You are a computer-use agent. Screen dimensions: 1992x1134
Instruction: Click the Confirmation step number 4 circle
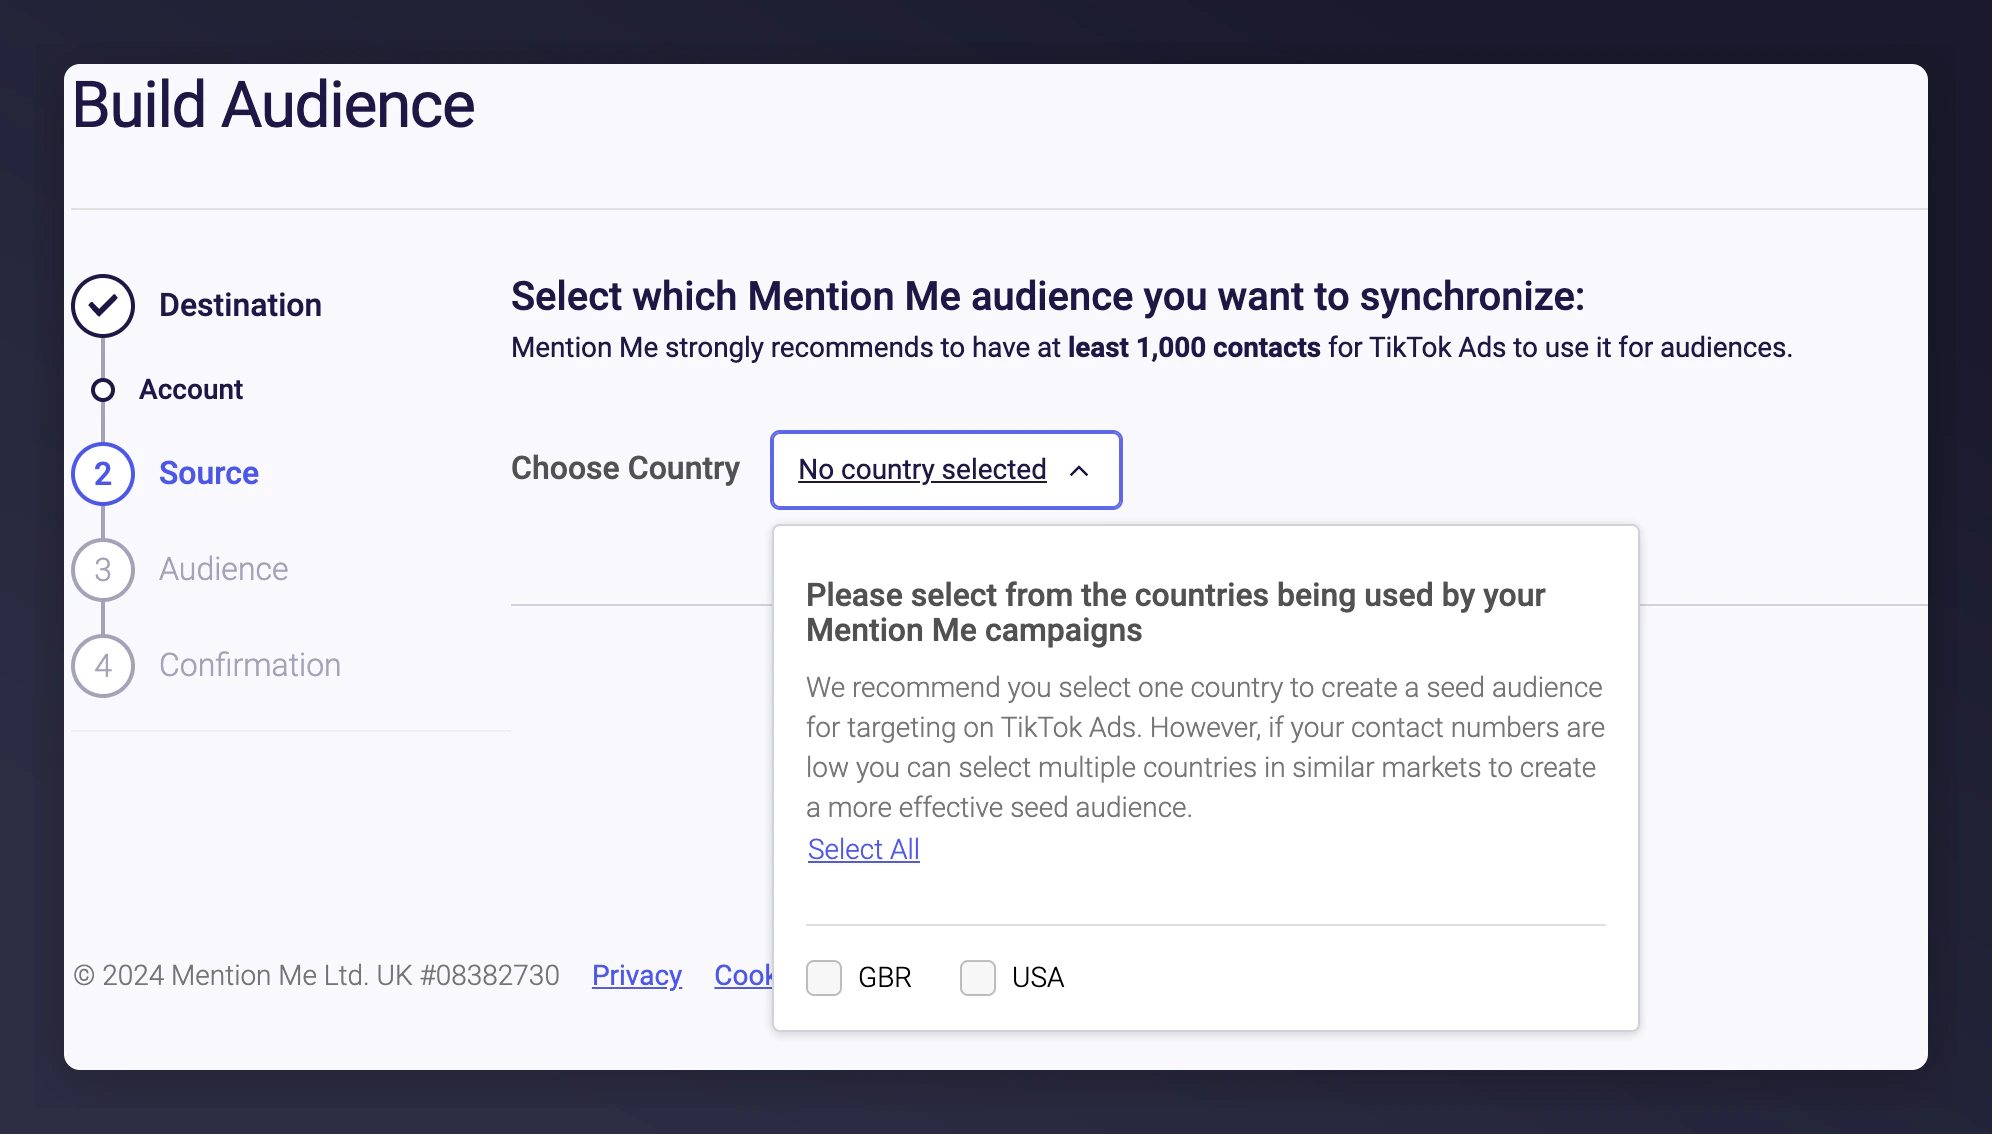click(x=103, y=666)
